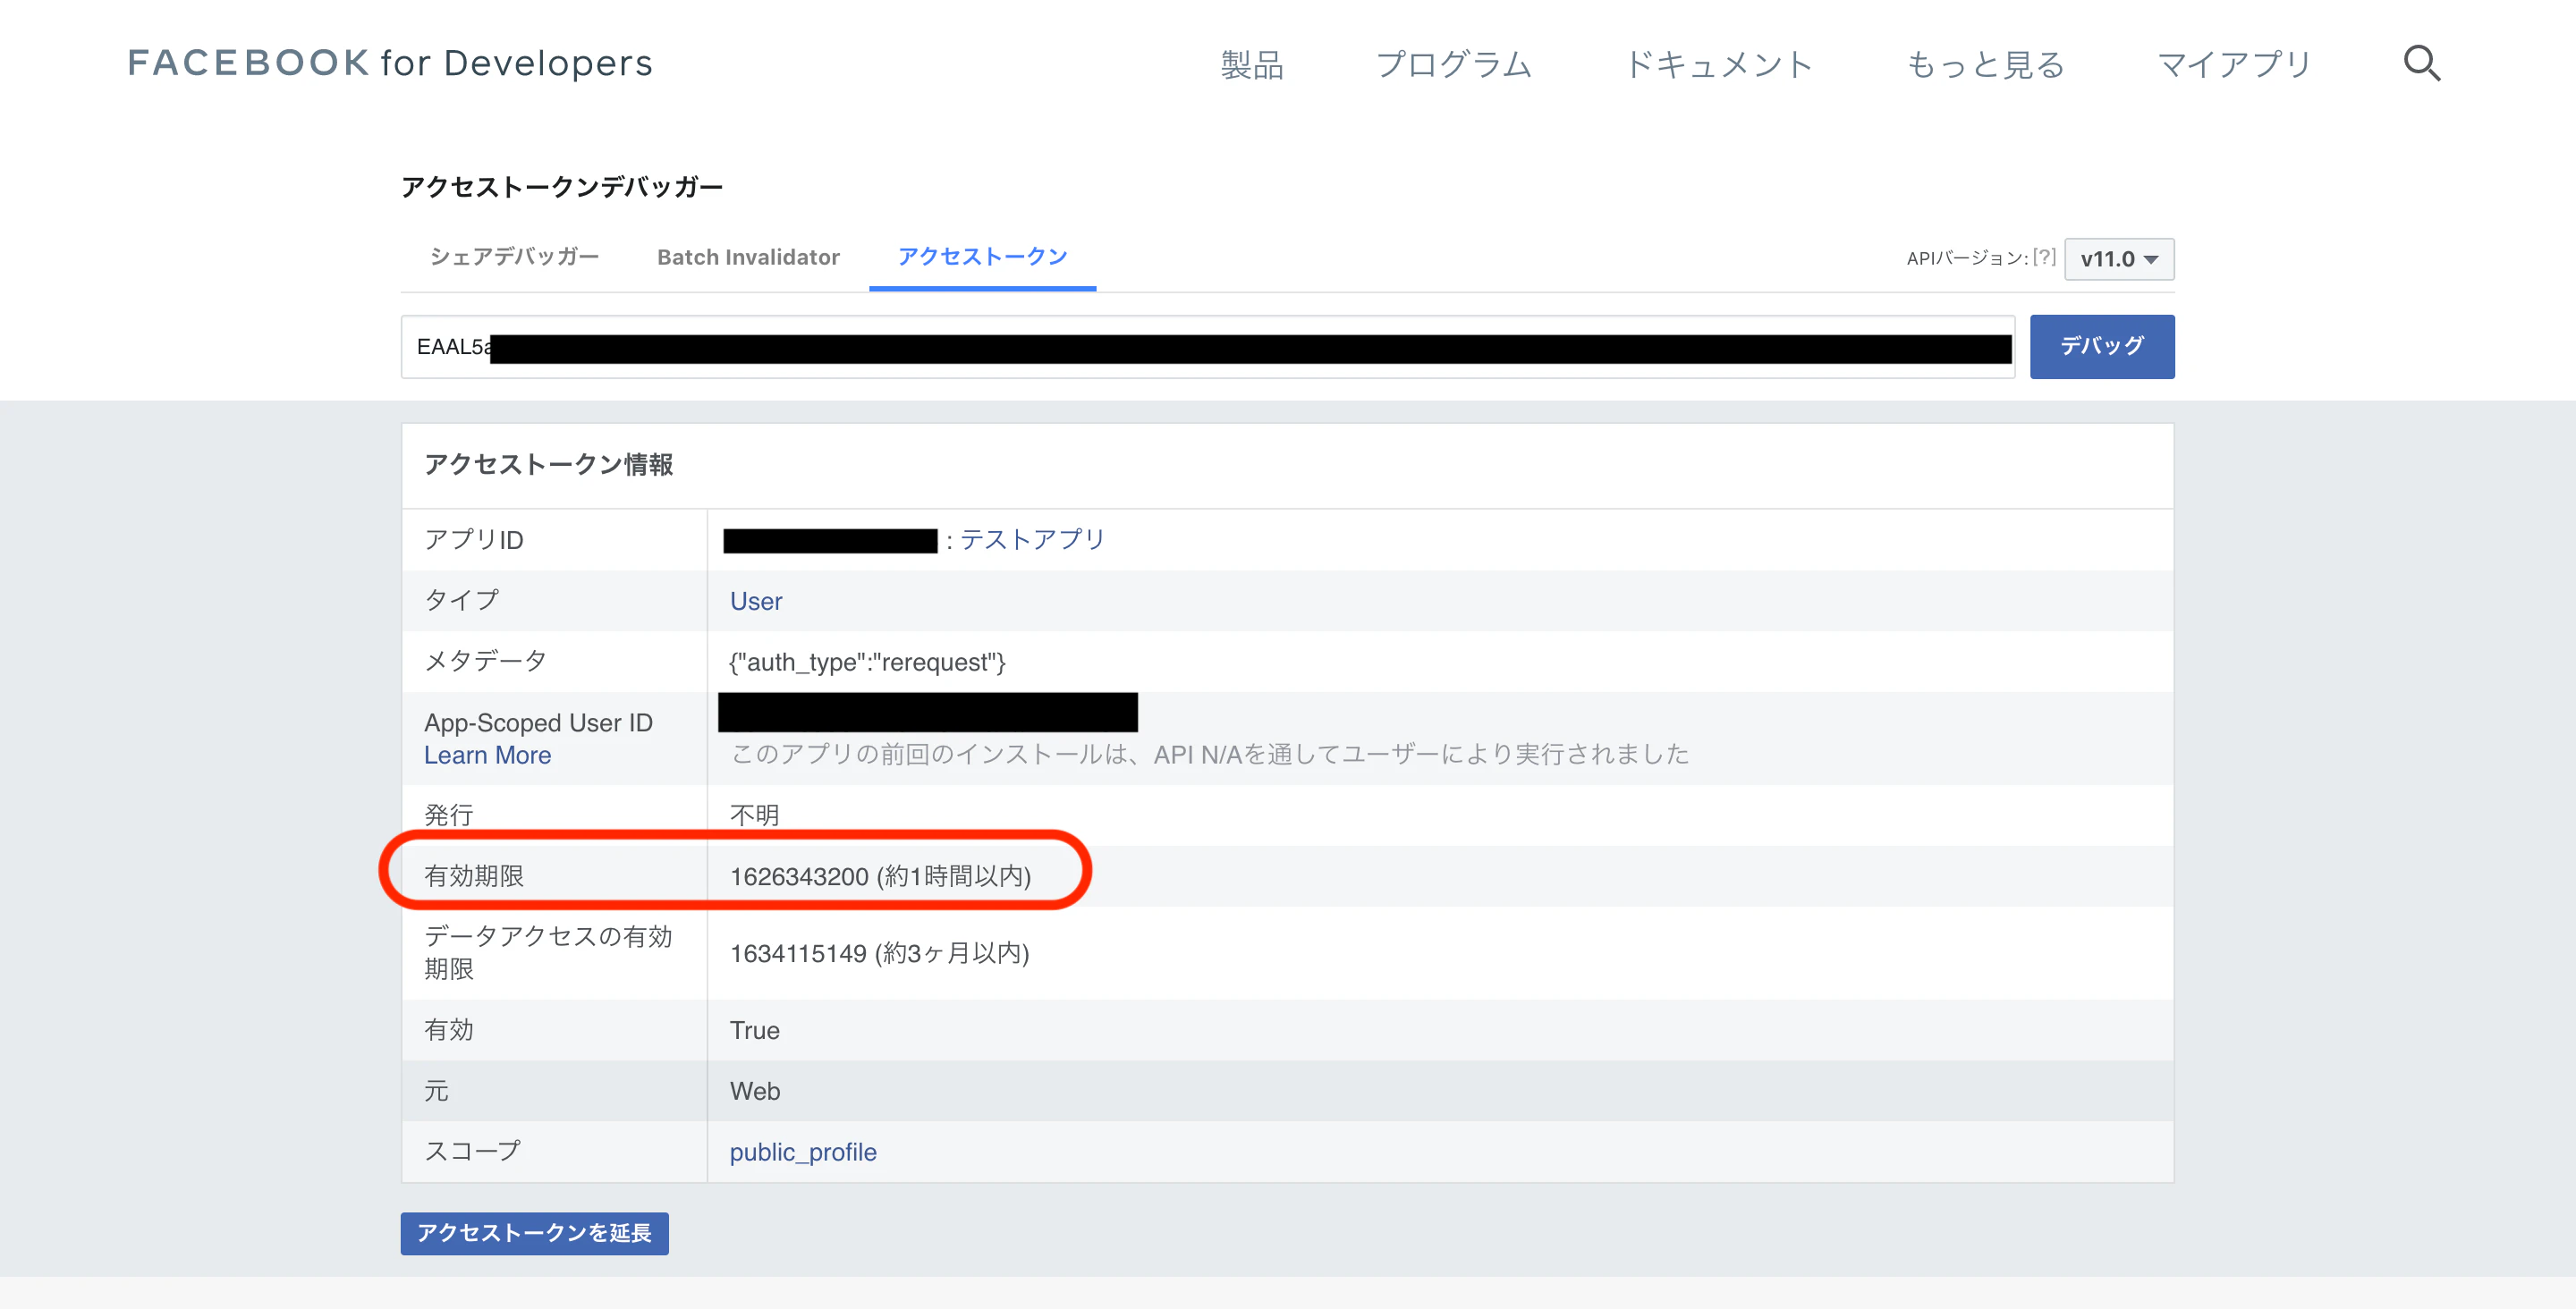
Task: Open the ドキュメント menu
Action: [1718, 65]
